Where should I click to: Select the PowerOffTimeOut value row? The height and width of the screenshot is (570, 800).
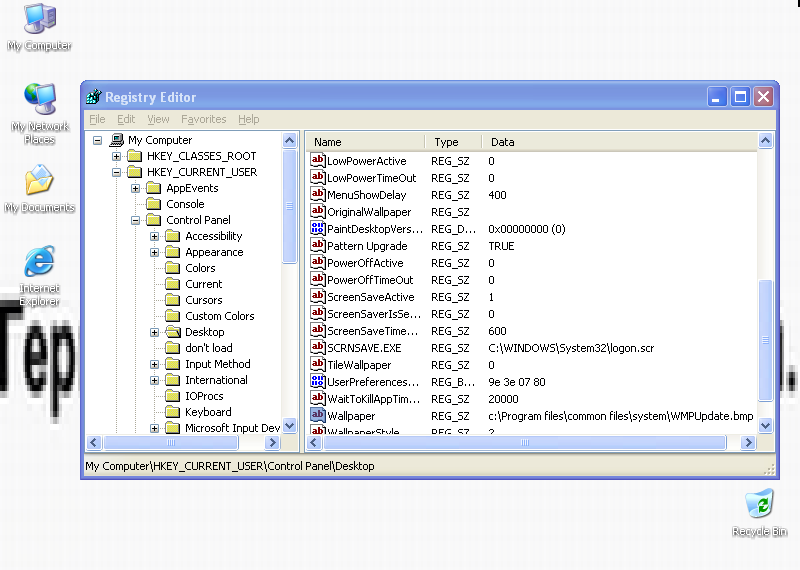(532, 280)
